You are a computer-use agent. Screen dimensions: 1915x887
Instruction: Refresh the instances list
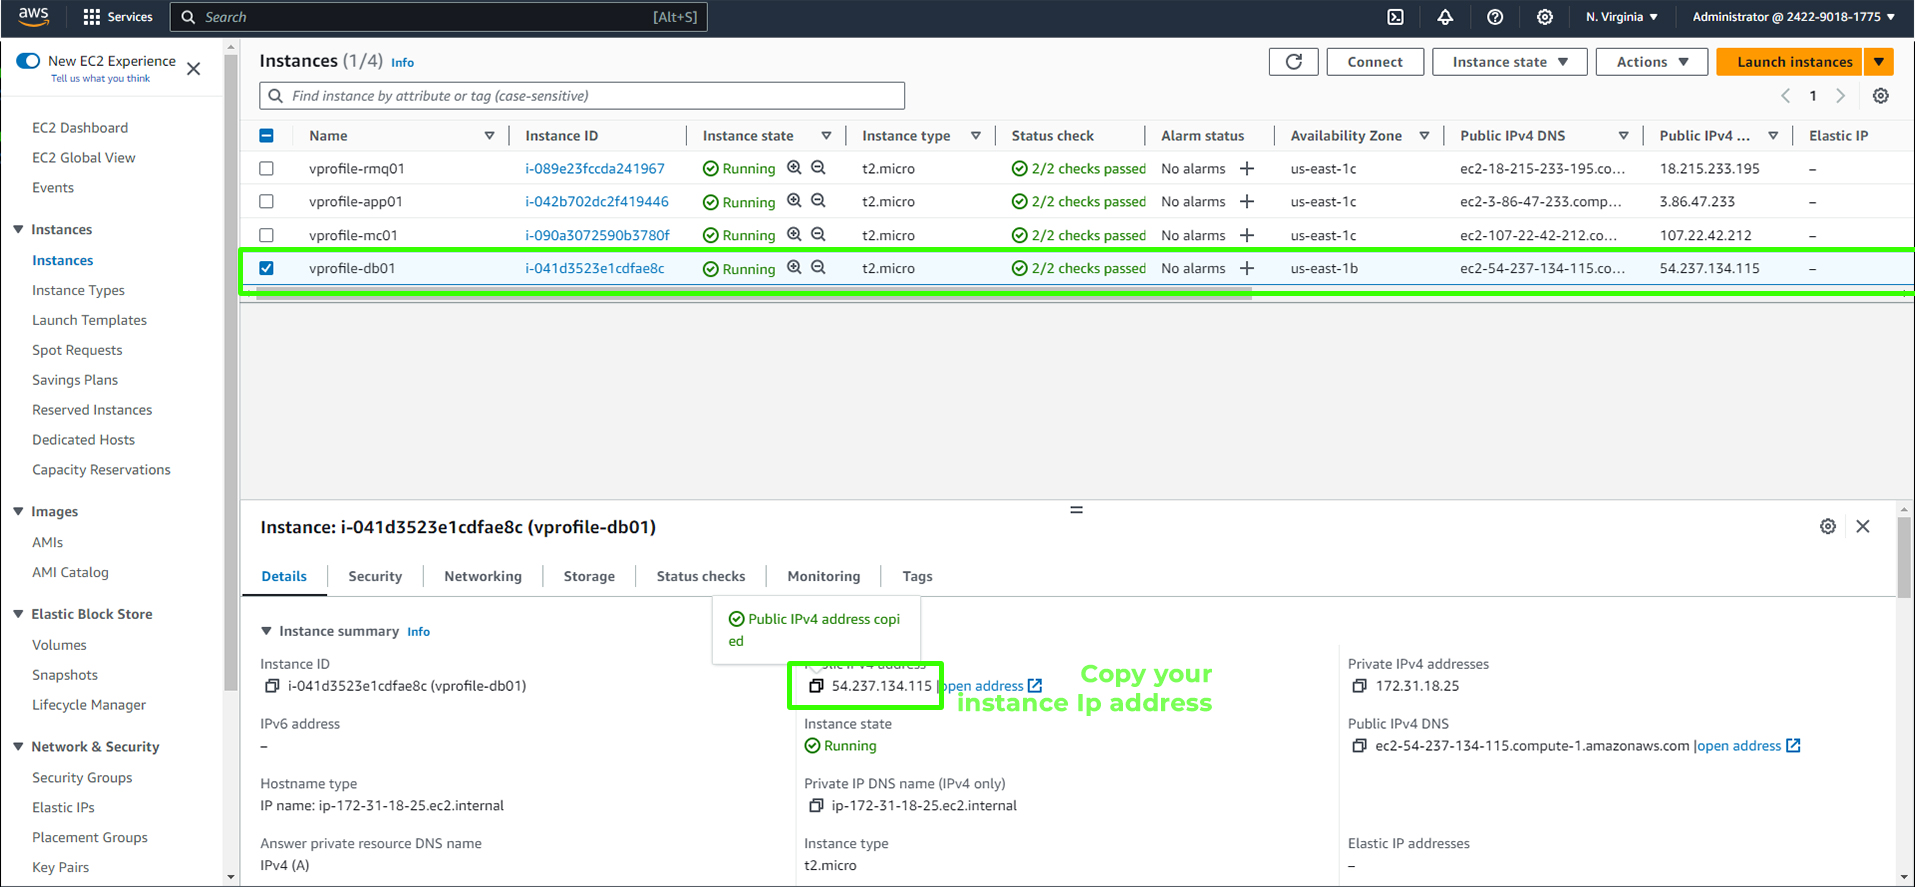click(1293, 62)
